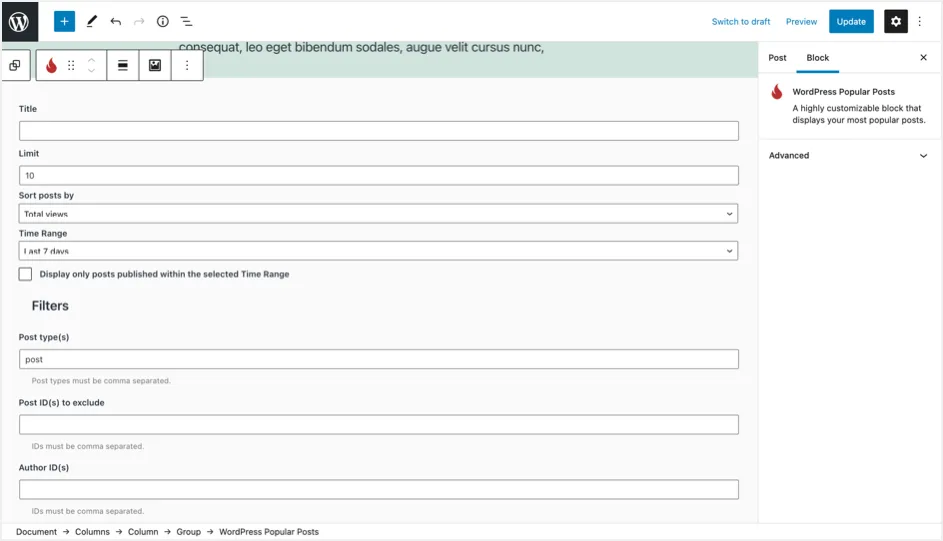This screenshot has width=943, height=541.
Task: Click the Author ID(s) input field
Action: pos(378,489)
